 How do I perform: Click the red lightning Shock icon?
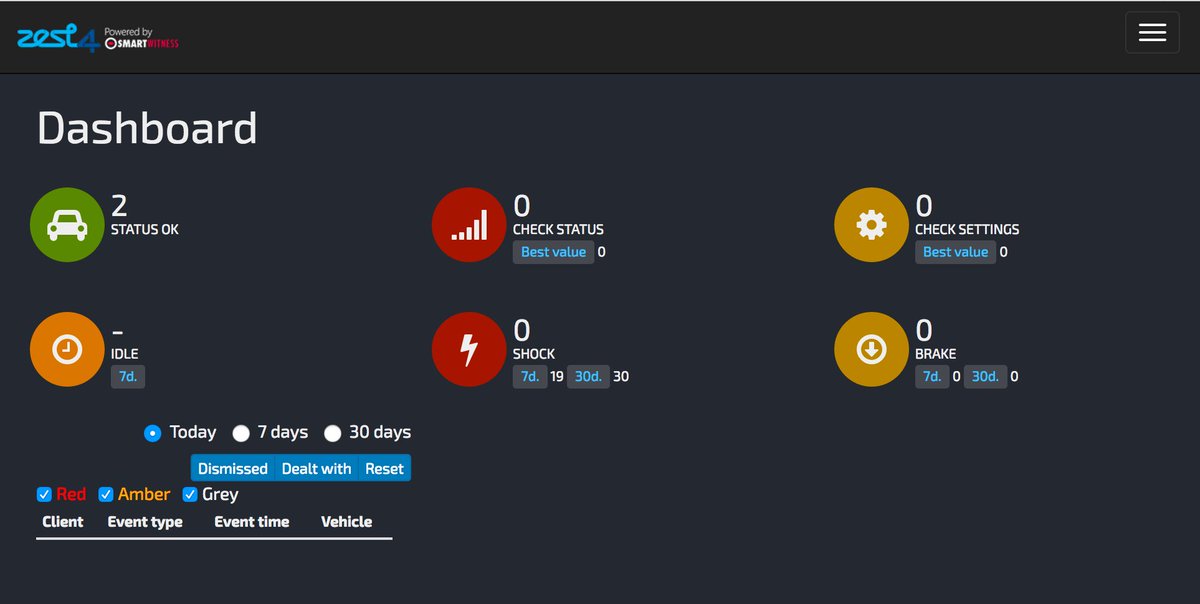point(469,350)
